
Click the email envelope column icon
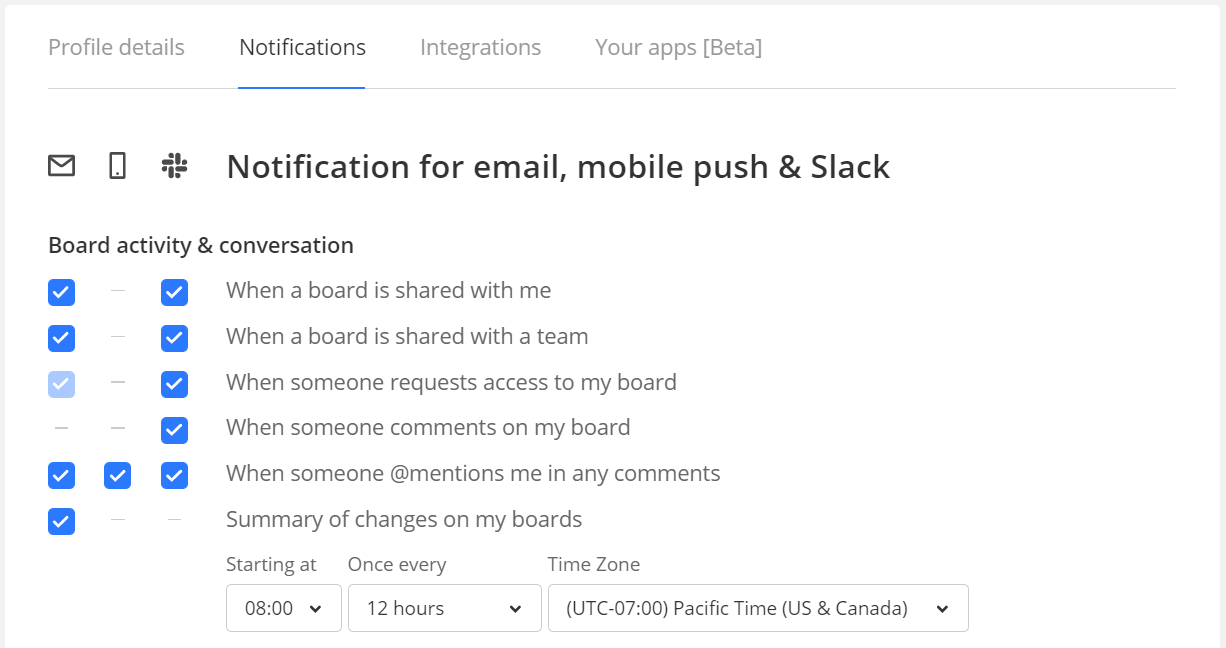[x=61, y=166]
